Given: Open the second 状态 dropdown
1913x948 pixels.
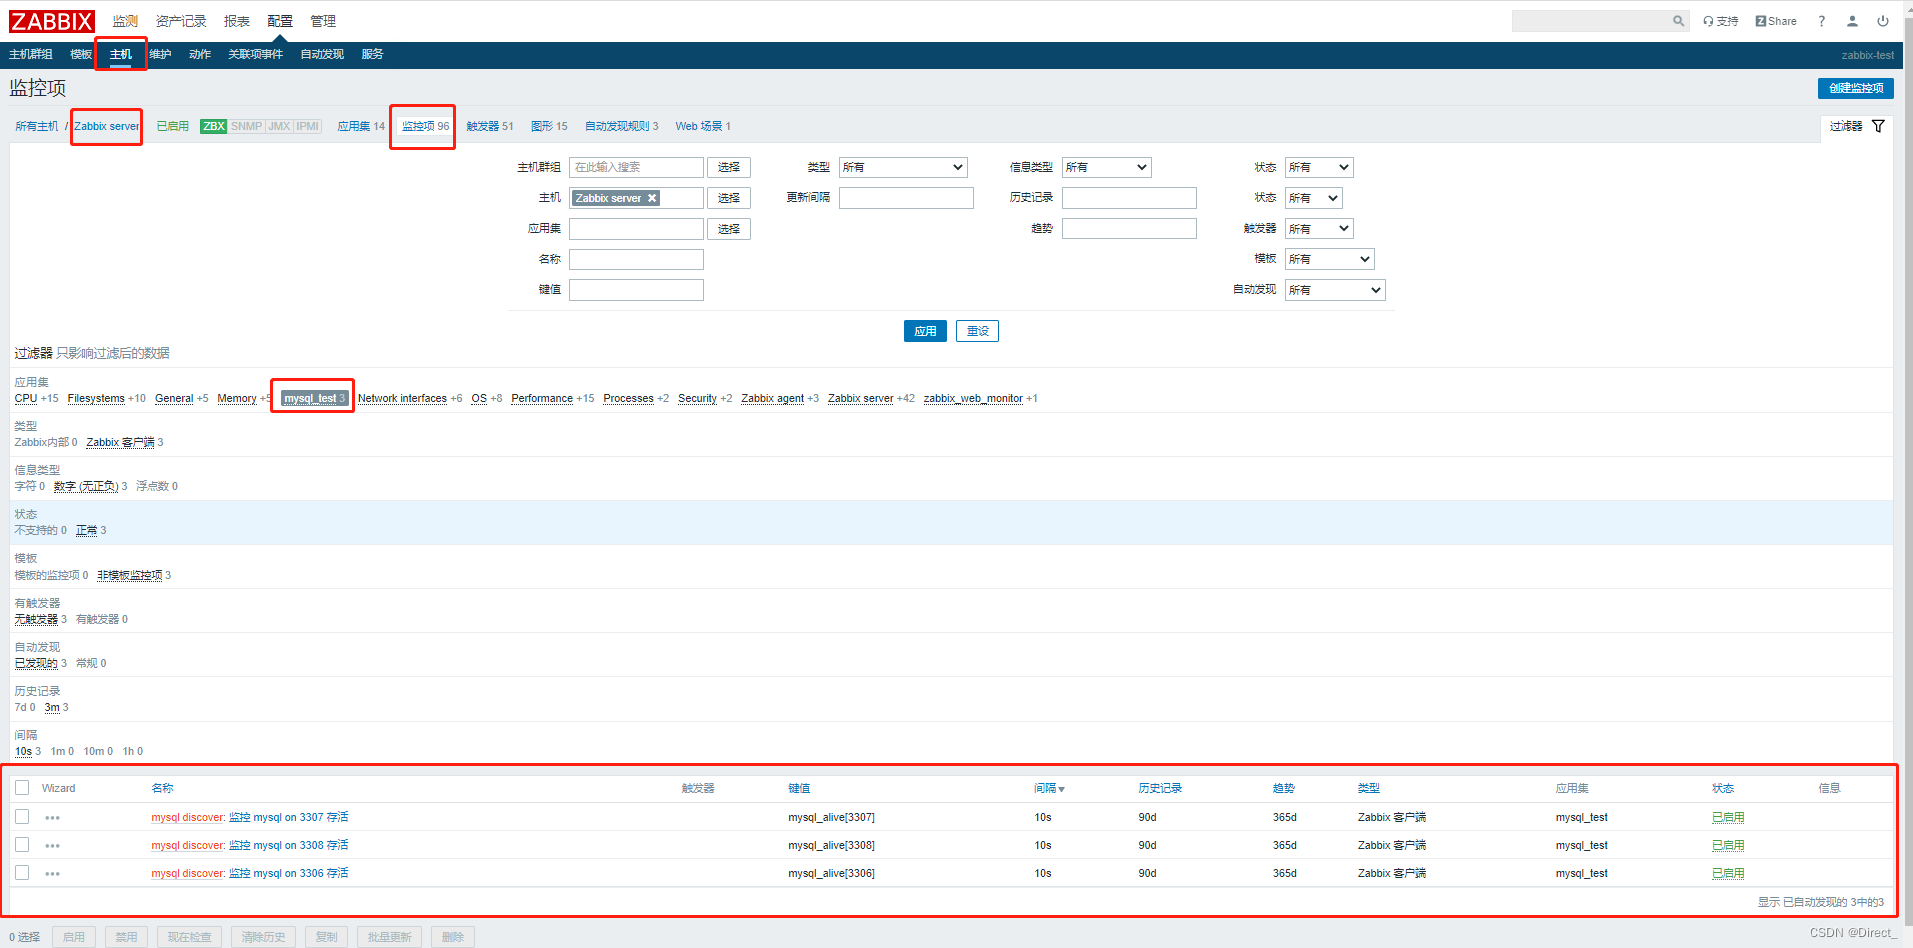Looking at the screenshot, I should pyautogui.click(x=1314, y=198).
